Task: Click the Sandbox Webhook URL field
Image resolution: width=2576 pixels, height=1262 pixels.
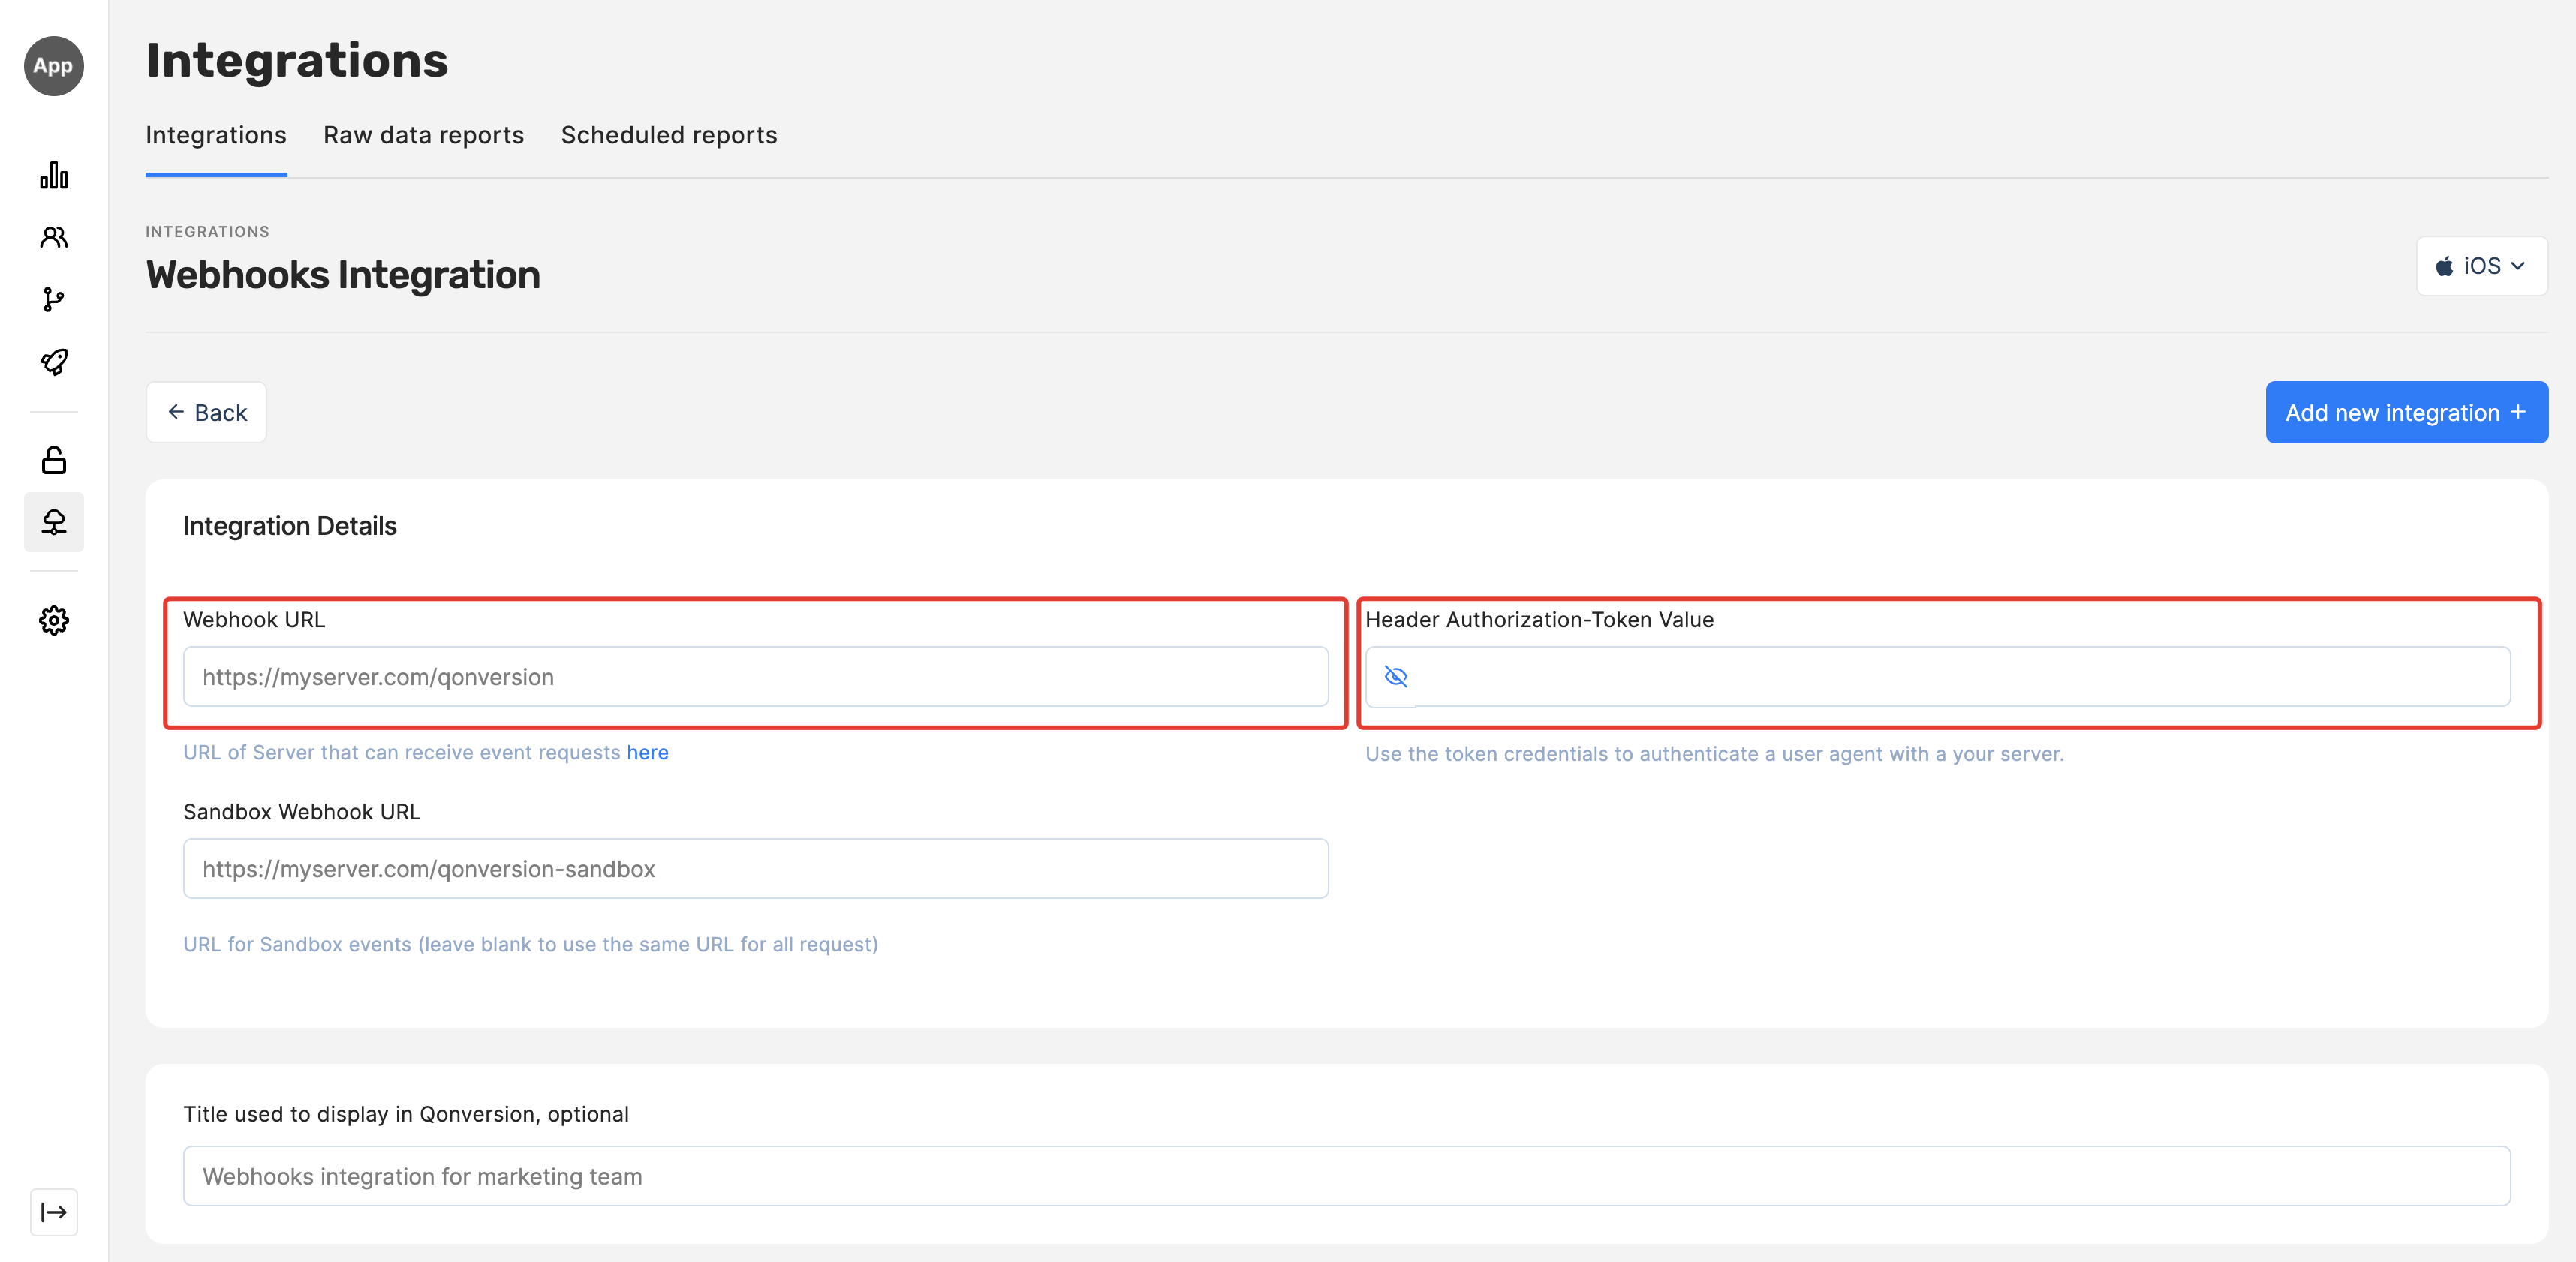Action: coord(755,869)
